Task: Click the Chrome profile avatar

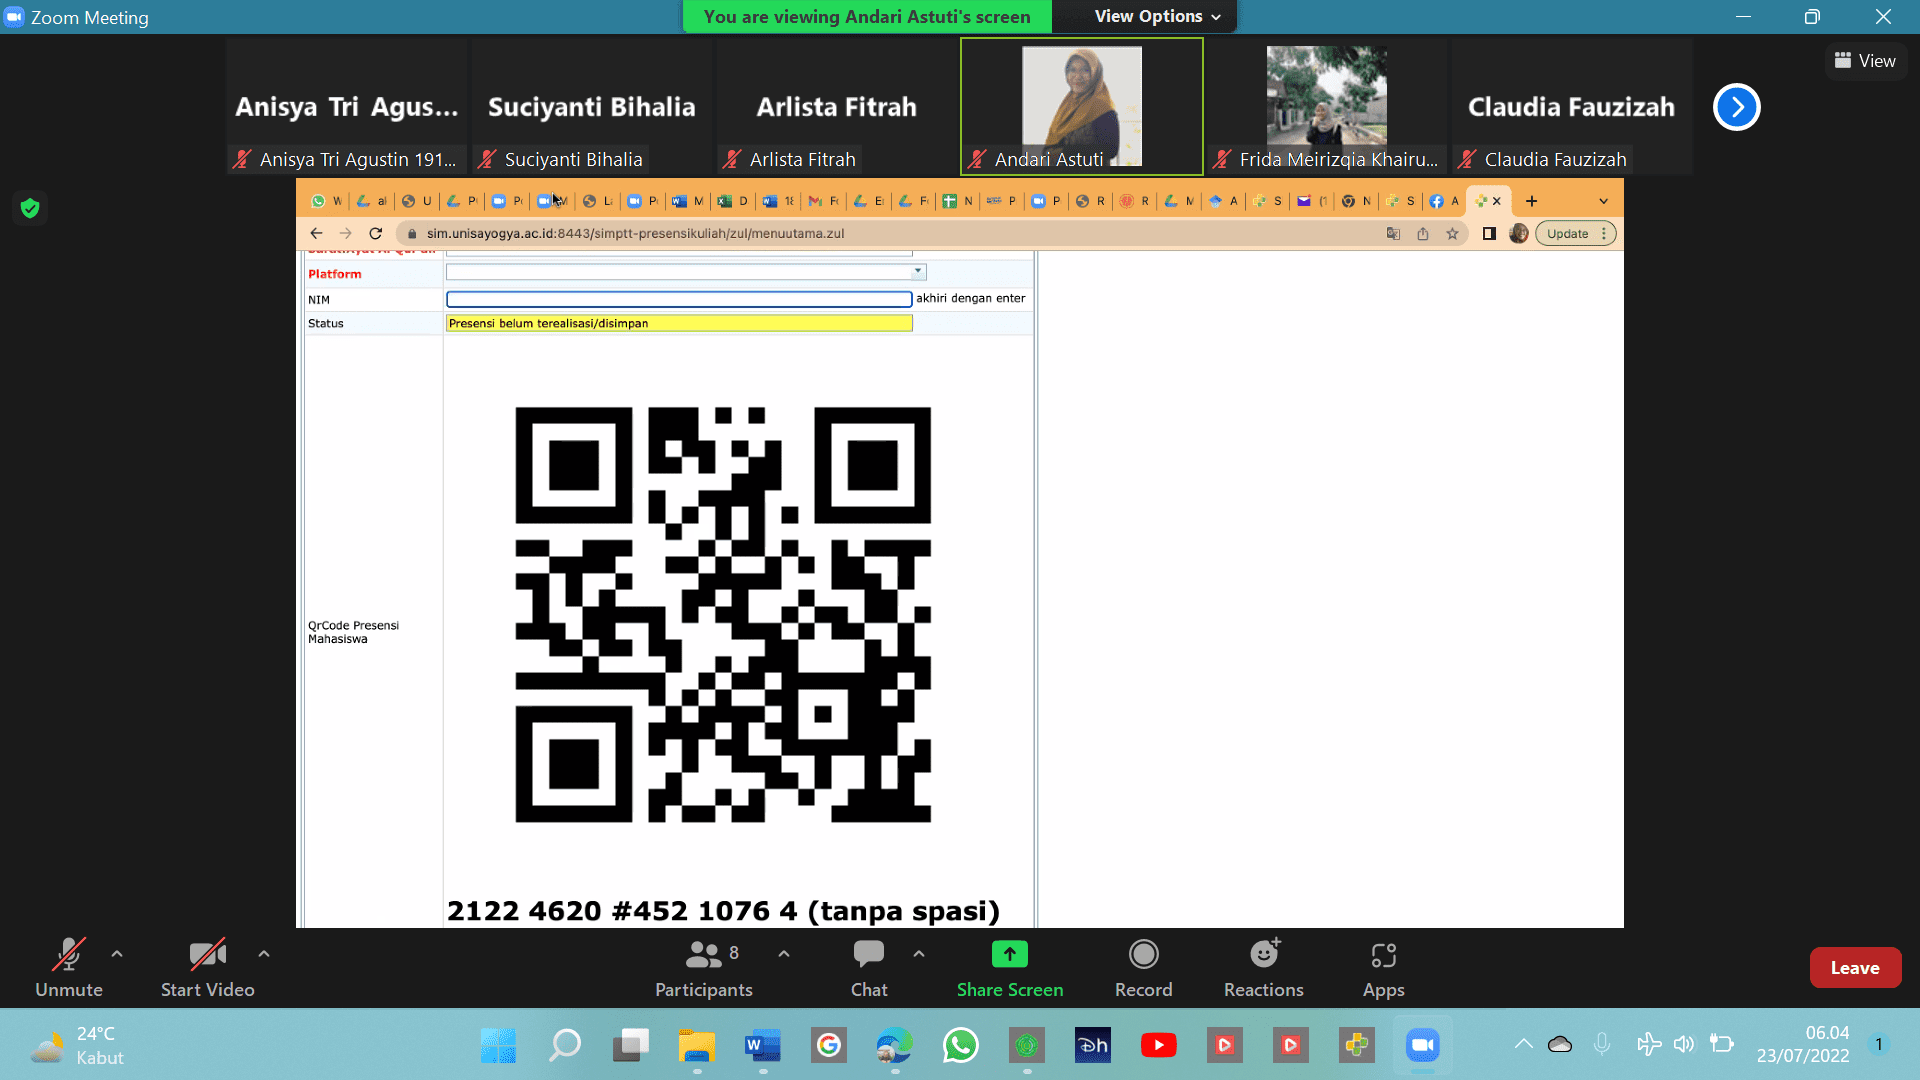Action: [1518, 233]
